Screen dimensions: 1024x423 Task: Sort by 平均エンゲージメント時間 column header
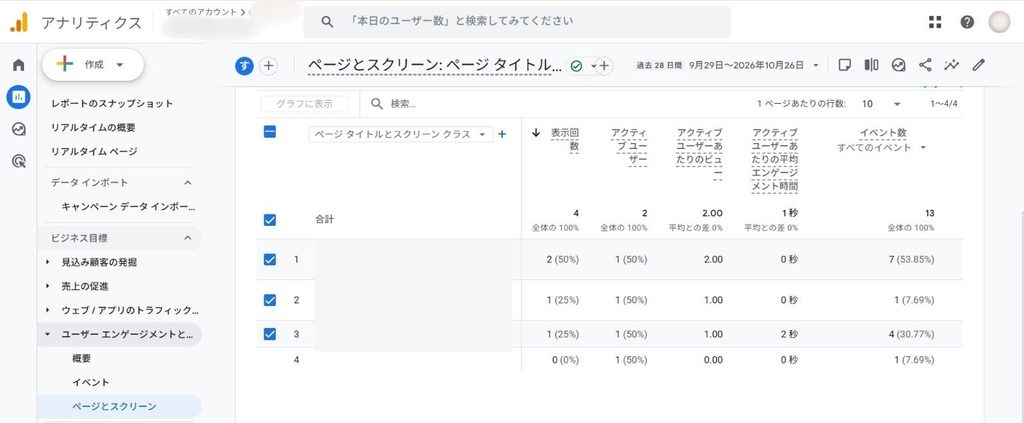[775, 159]
